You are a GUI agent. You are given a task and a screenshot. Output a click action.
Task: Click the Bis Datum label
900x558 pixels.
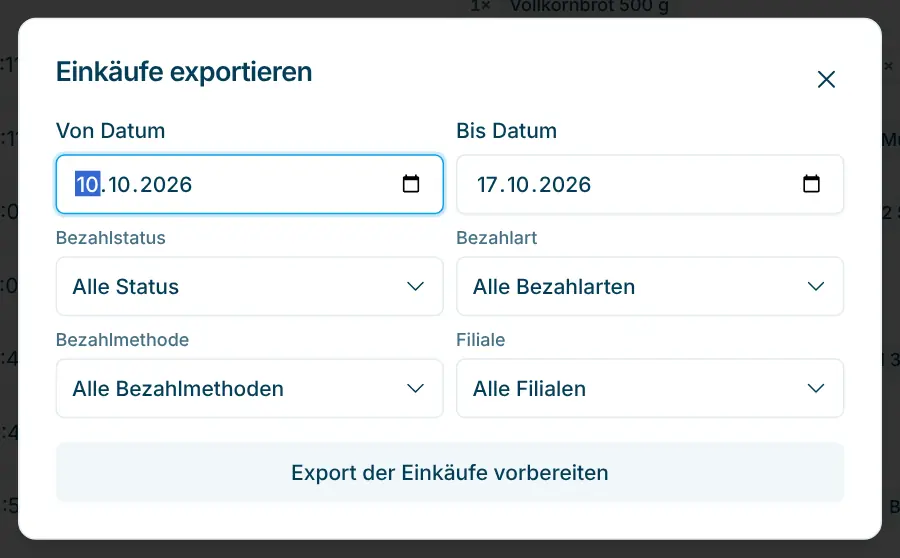click(x=506, y=131)
